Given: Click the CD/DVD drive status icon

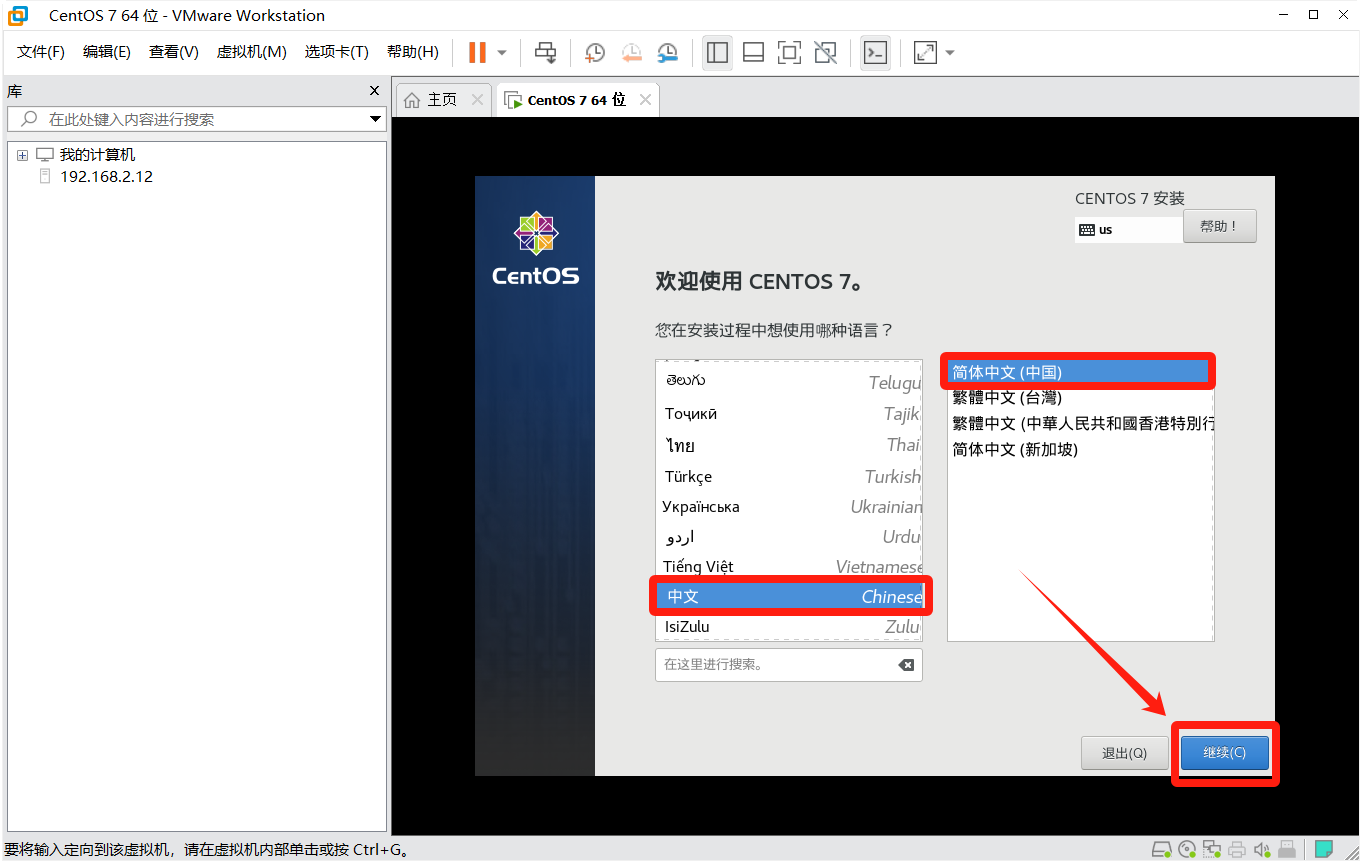Looking at the screenshot, I should 1186,849.
